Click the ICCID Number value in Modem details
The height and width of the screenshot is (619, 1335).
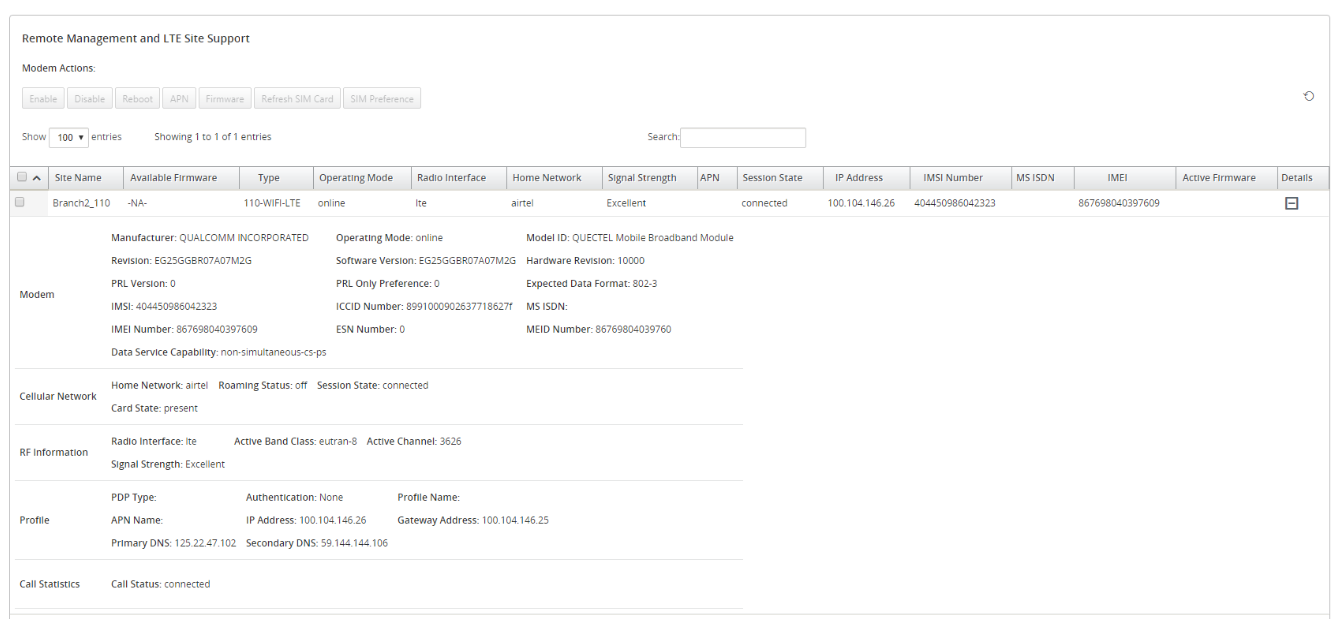(x=459, y=307)
